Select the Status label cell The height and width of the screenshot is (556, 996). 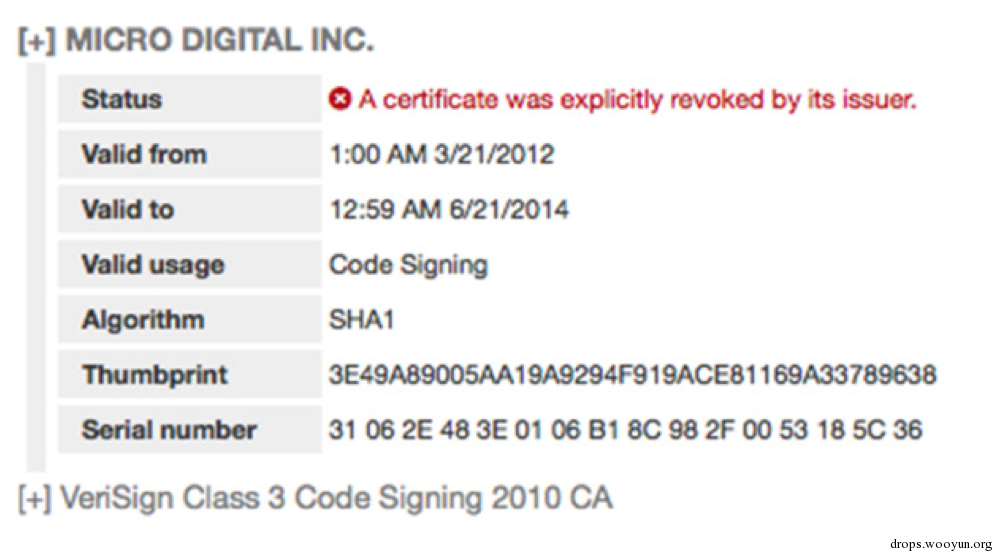point(189,99)
